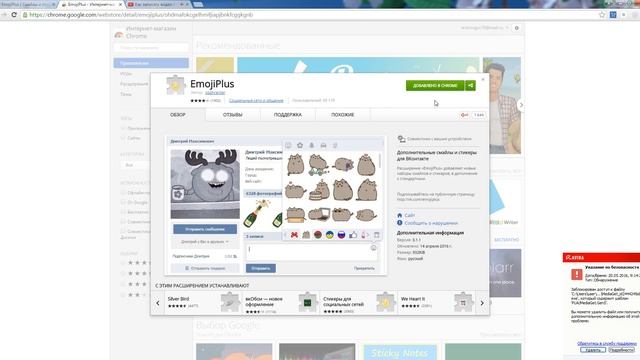
Task: Show next related extensions with right arrow
Action: pos(482,303)
